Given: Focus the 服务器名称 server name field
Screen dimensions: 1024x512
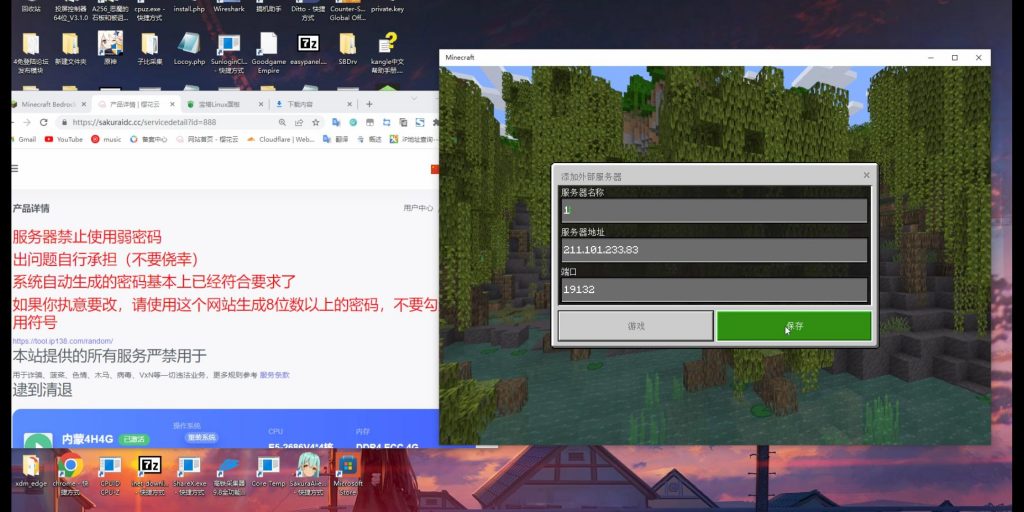Looking at the screenshot, I should [x=714, y=210].
